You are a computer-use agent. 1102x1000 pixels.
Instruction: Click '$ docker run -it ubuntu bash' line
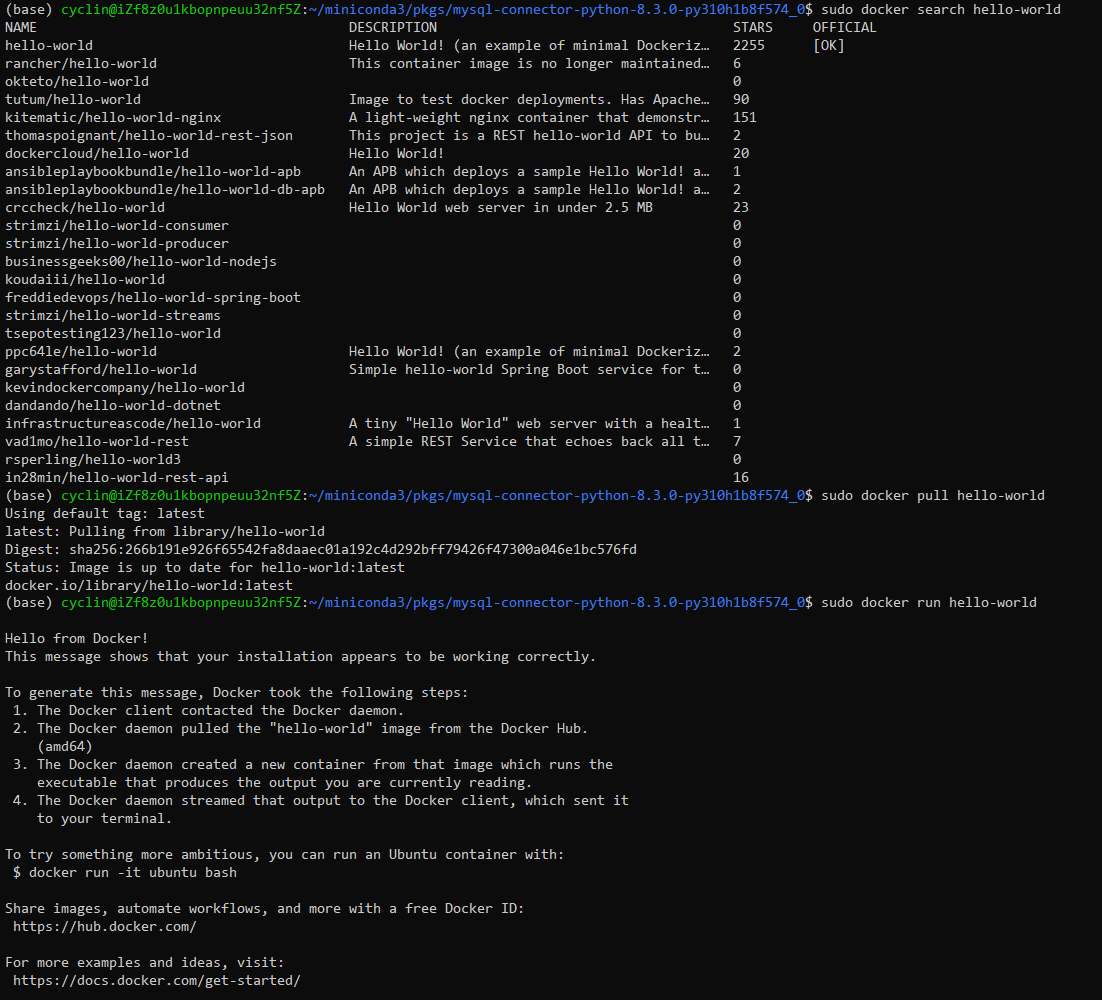click(125, 873)
